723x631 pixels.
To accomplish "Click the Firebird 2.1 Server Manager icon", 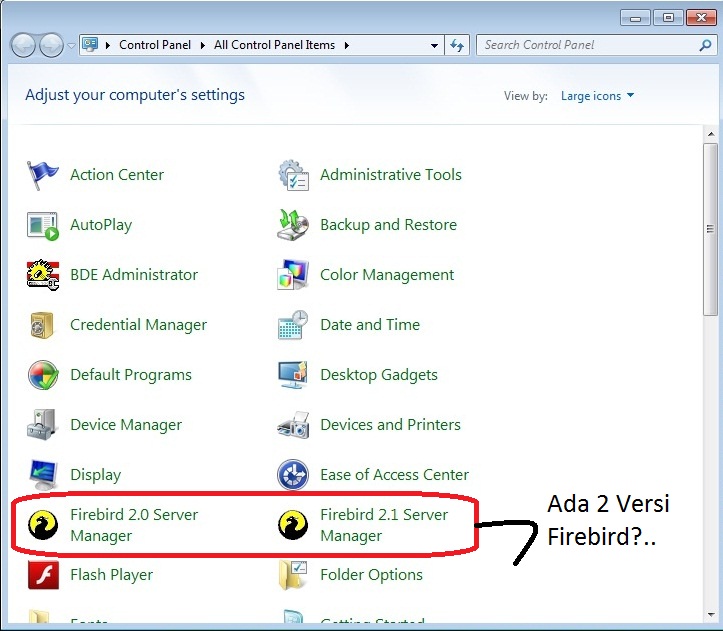I will click(293, 525).
